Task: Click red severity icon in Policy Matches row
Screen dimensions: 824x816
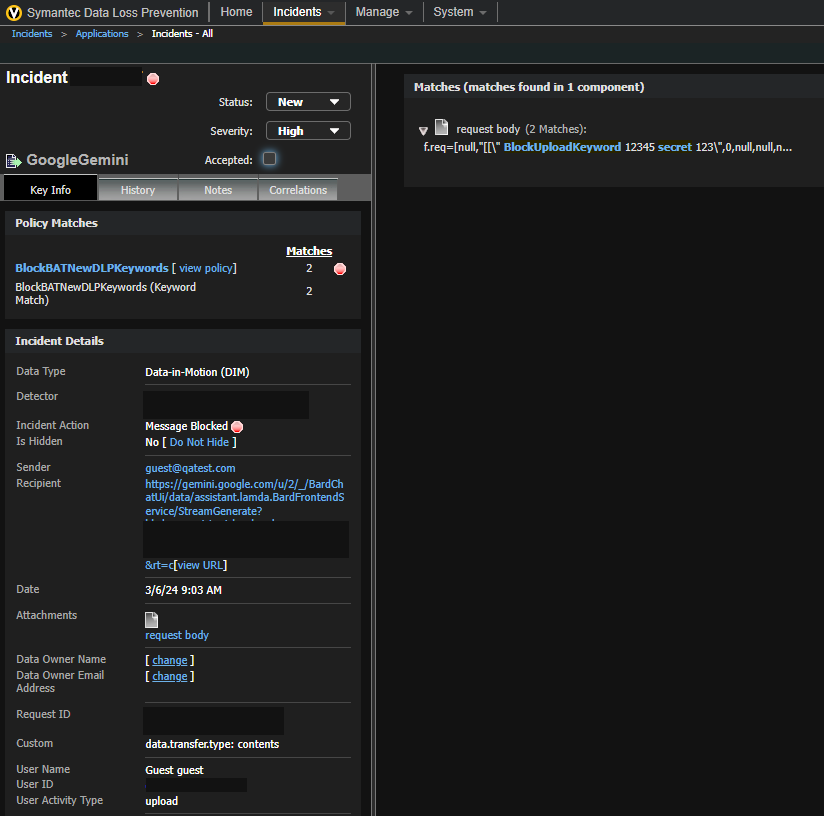Action: 340,269
